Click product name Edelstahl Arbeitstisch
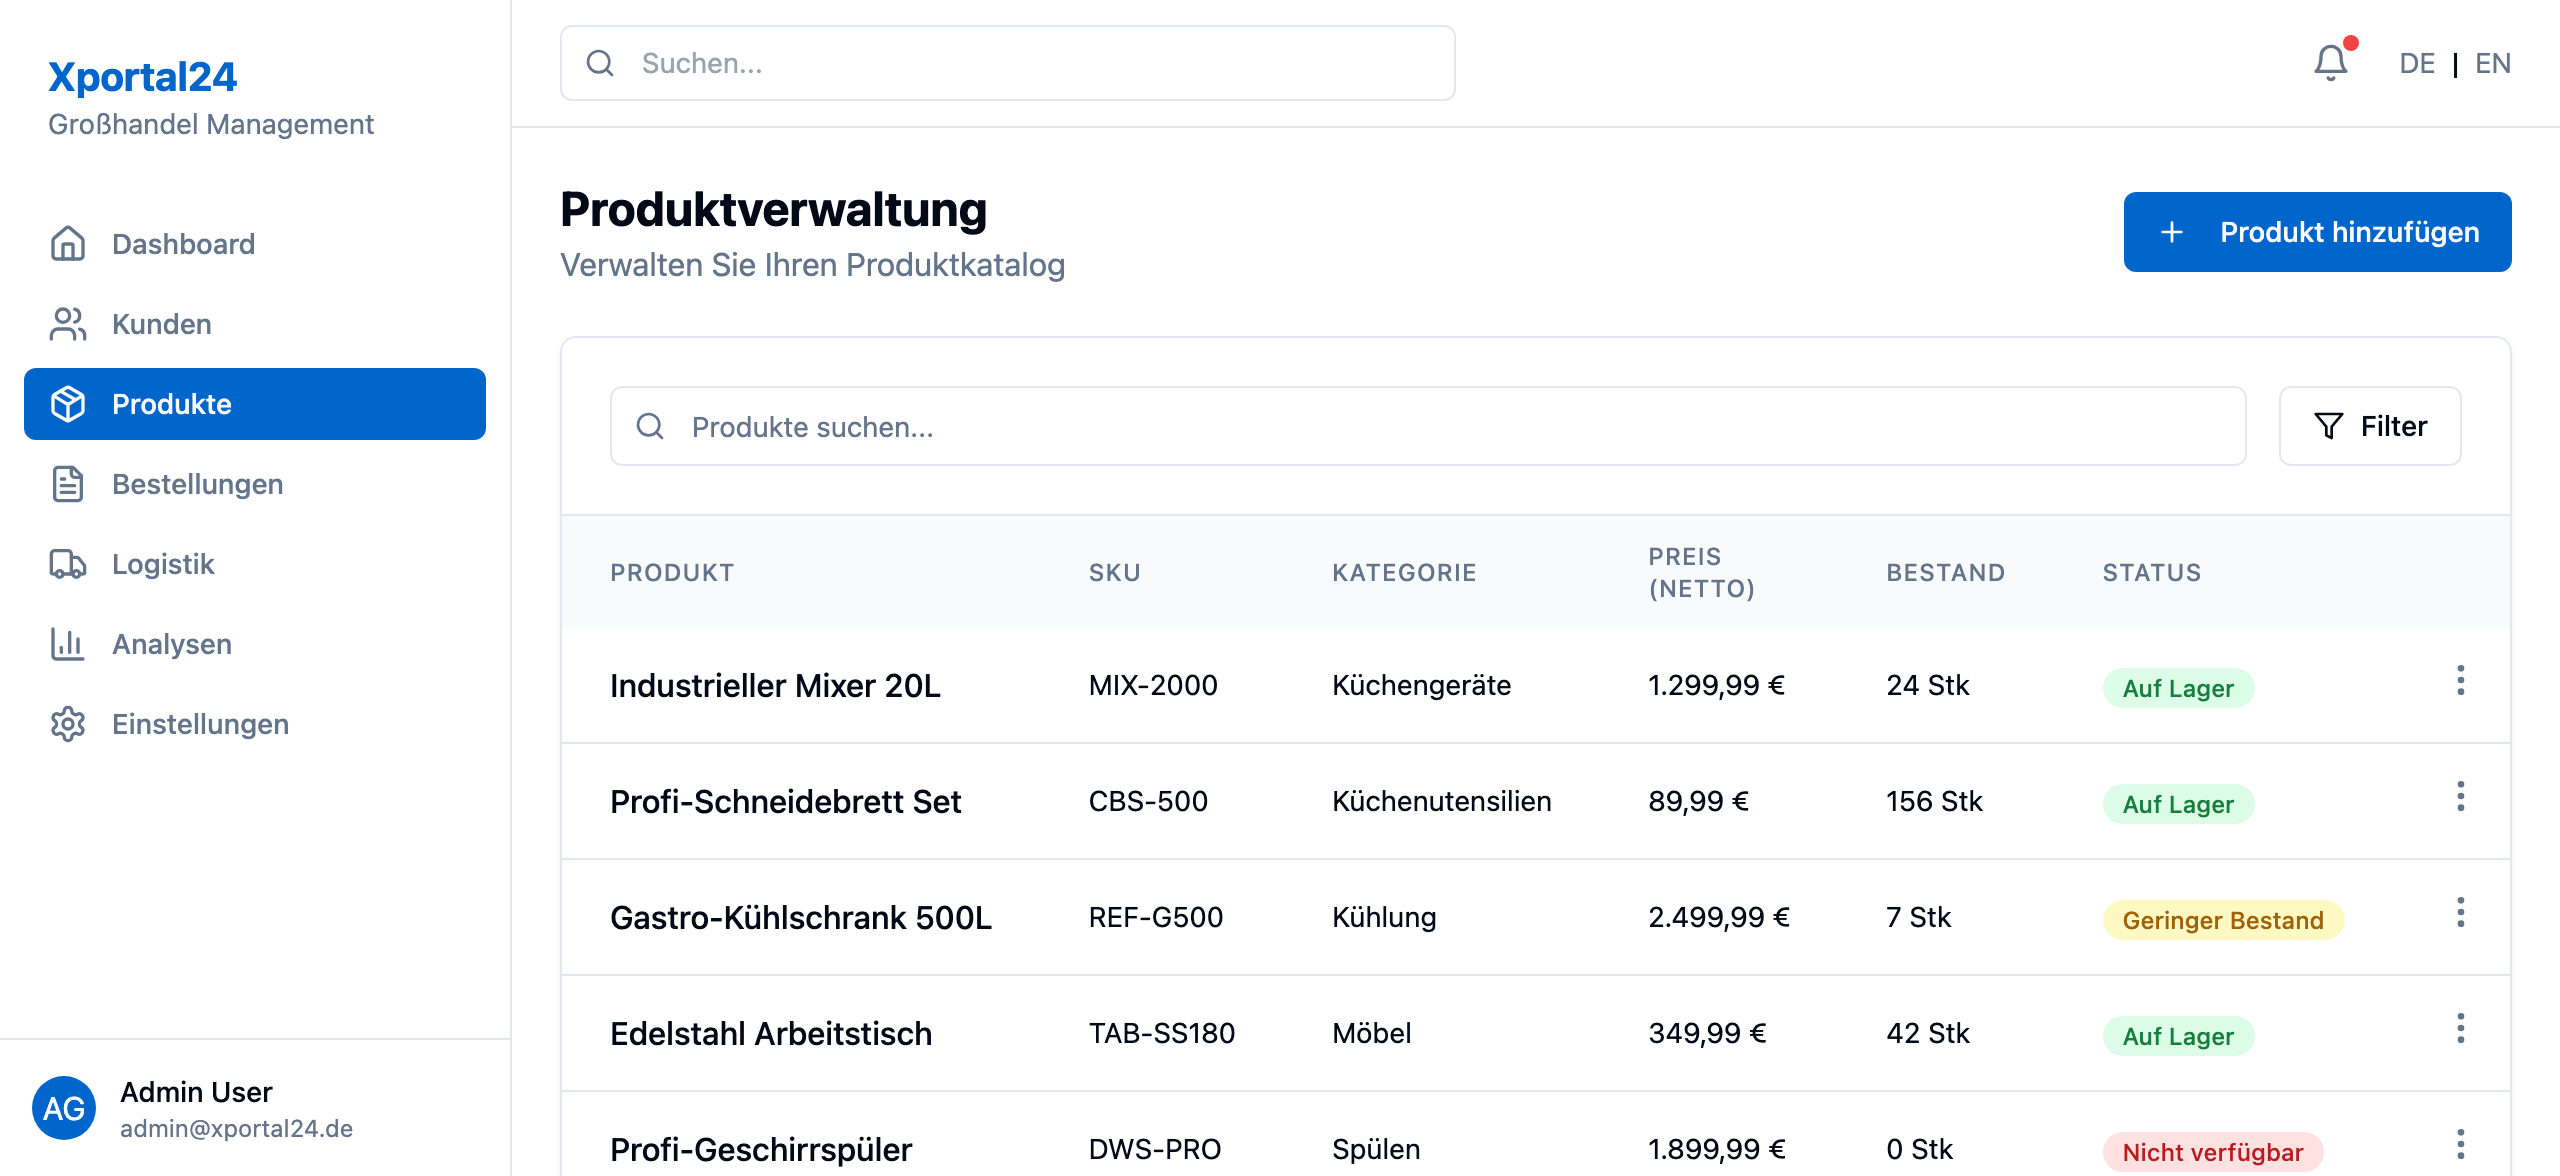The image size is (2560, 1176). pyautogui.click(x=771, y=1034)
